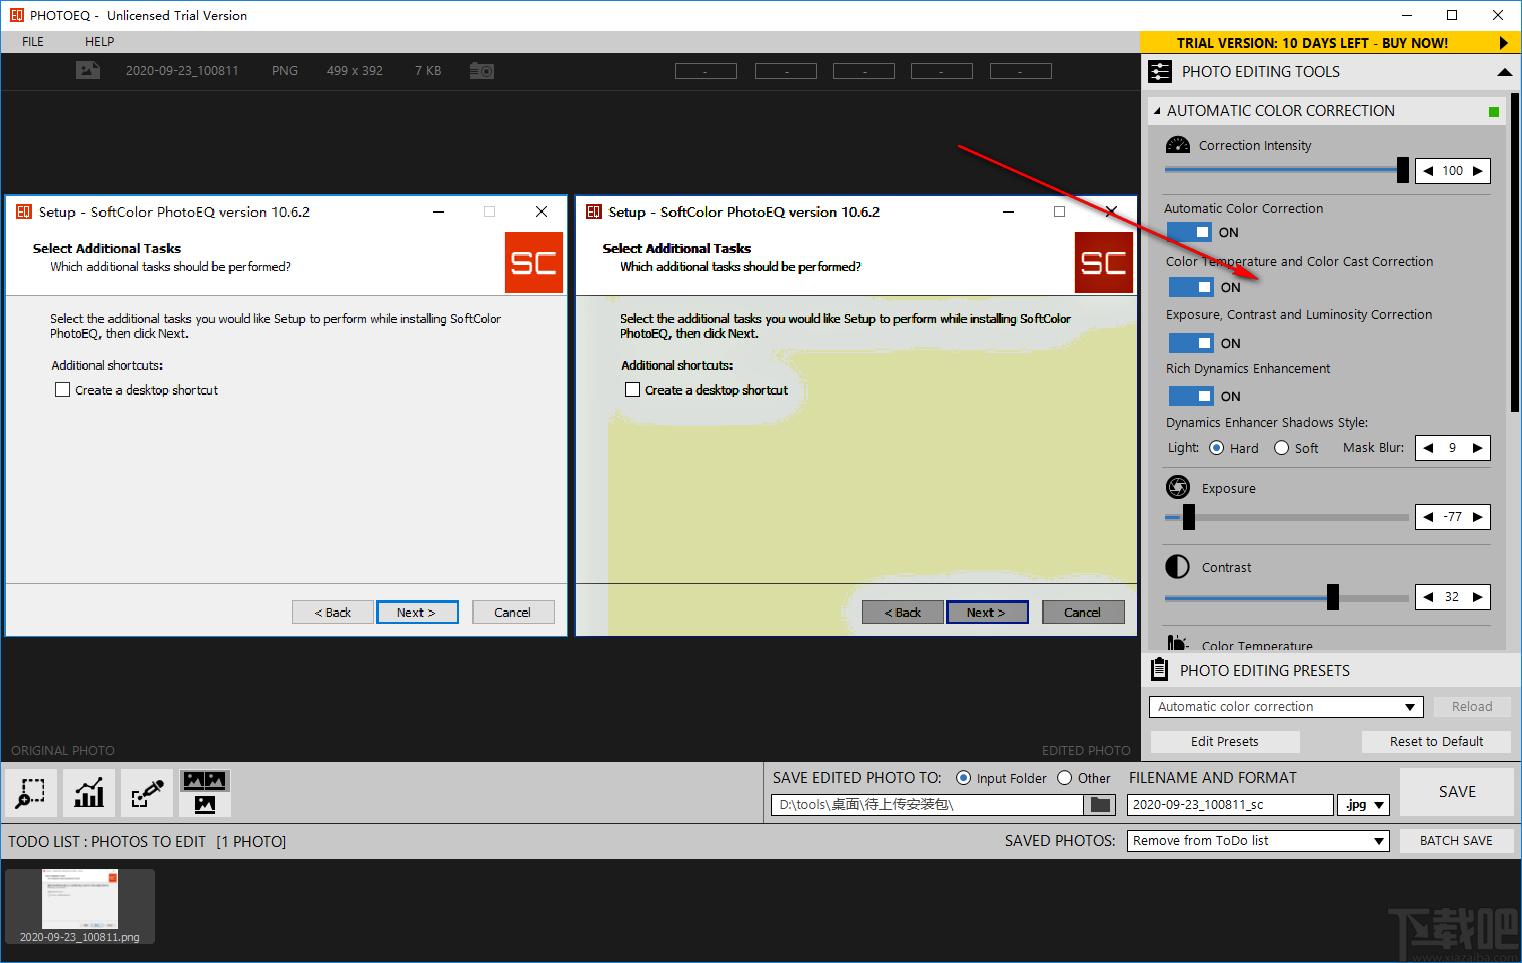
Task: Click the camera info icon in the info bar
Action: [482, 71]
